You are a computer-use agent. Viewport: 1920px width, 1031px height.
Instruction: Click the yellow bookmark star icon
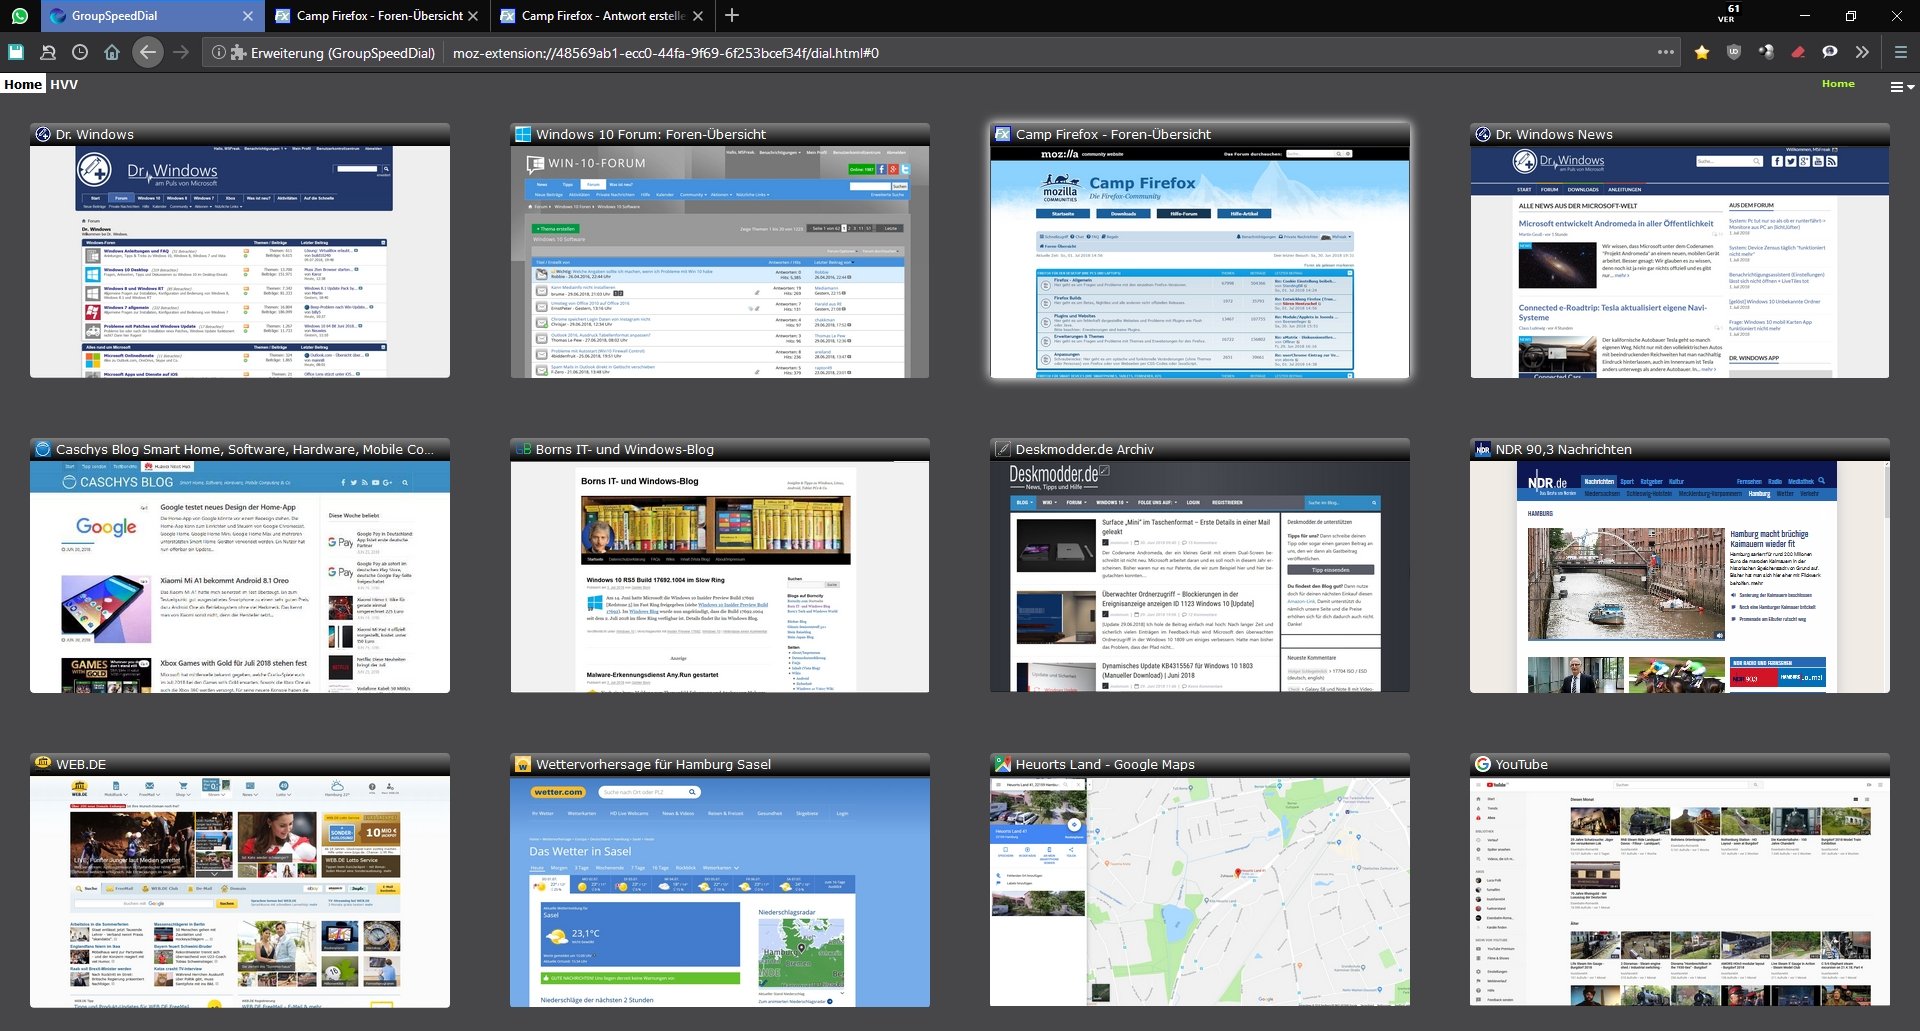click(1702, 52)
